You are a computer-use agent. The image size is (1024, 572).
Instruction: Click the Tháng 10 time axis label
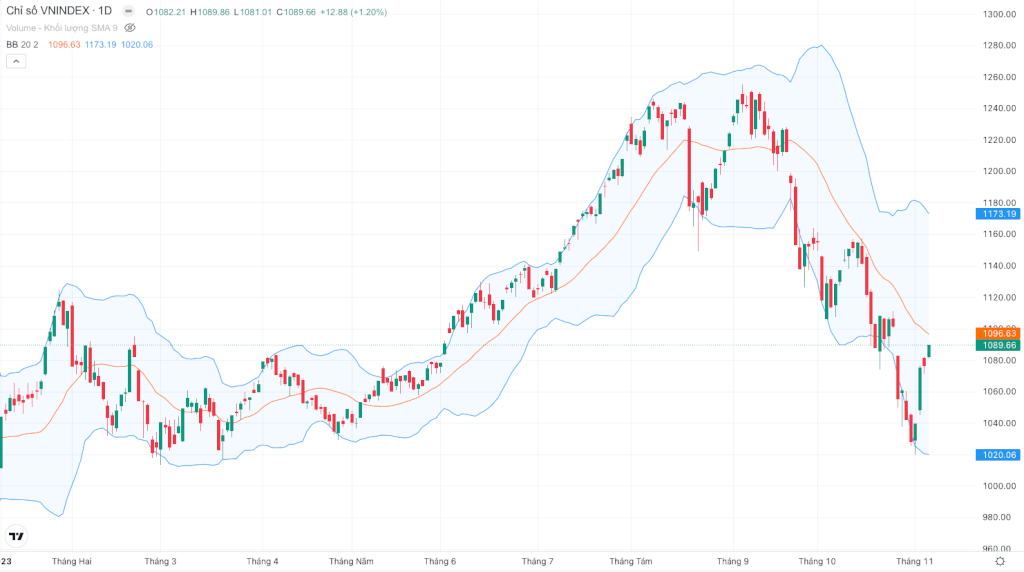pyautogui.click(x=817, y=562)
